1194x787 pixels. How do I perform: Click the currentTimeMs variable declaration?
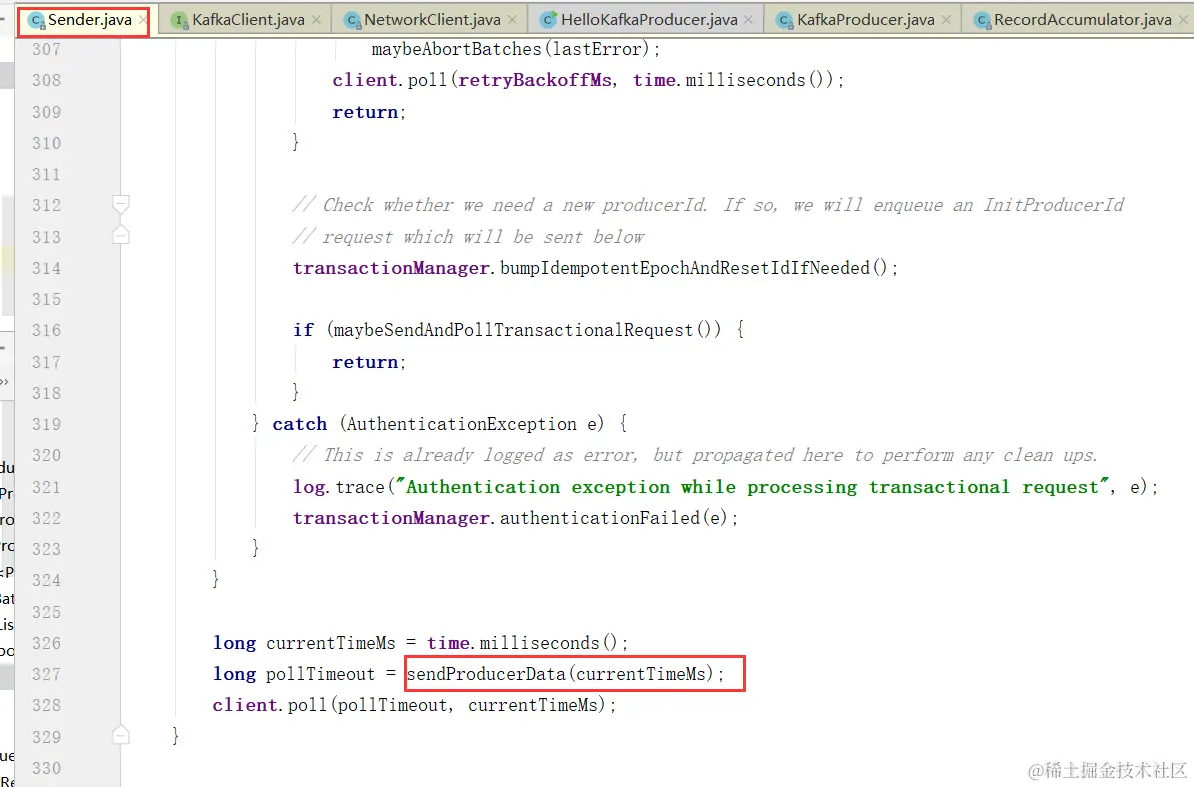[330, 643]
